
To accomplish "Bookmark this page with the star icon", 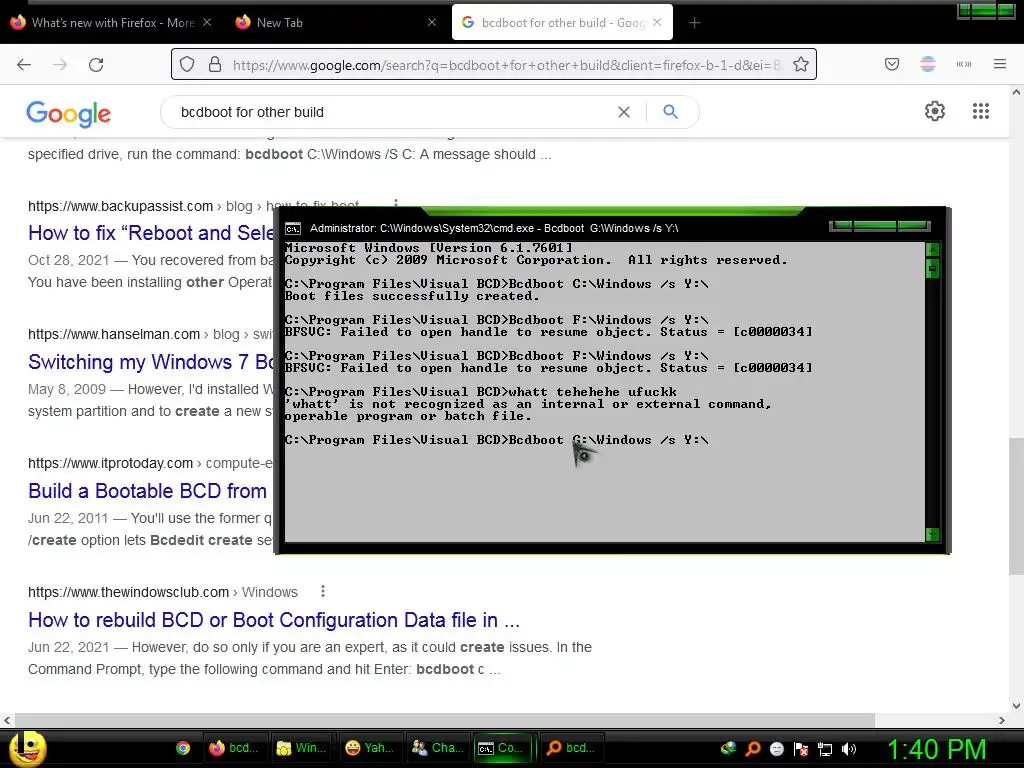I will point(801,64).
